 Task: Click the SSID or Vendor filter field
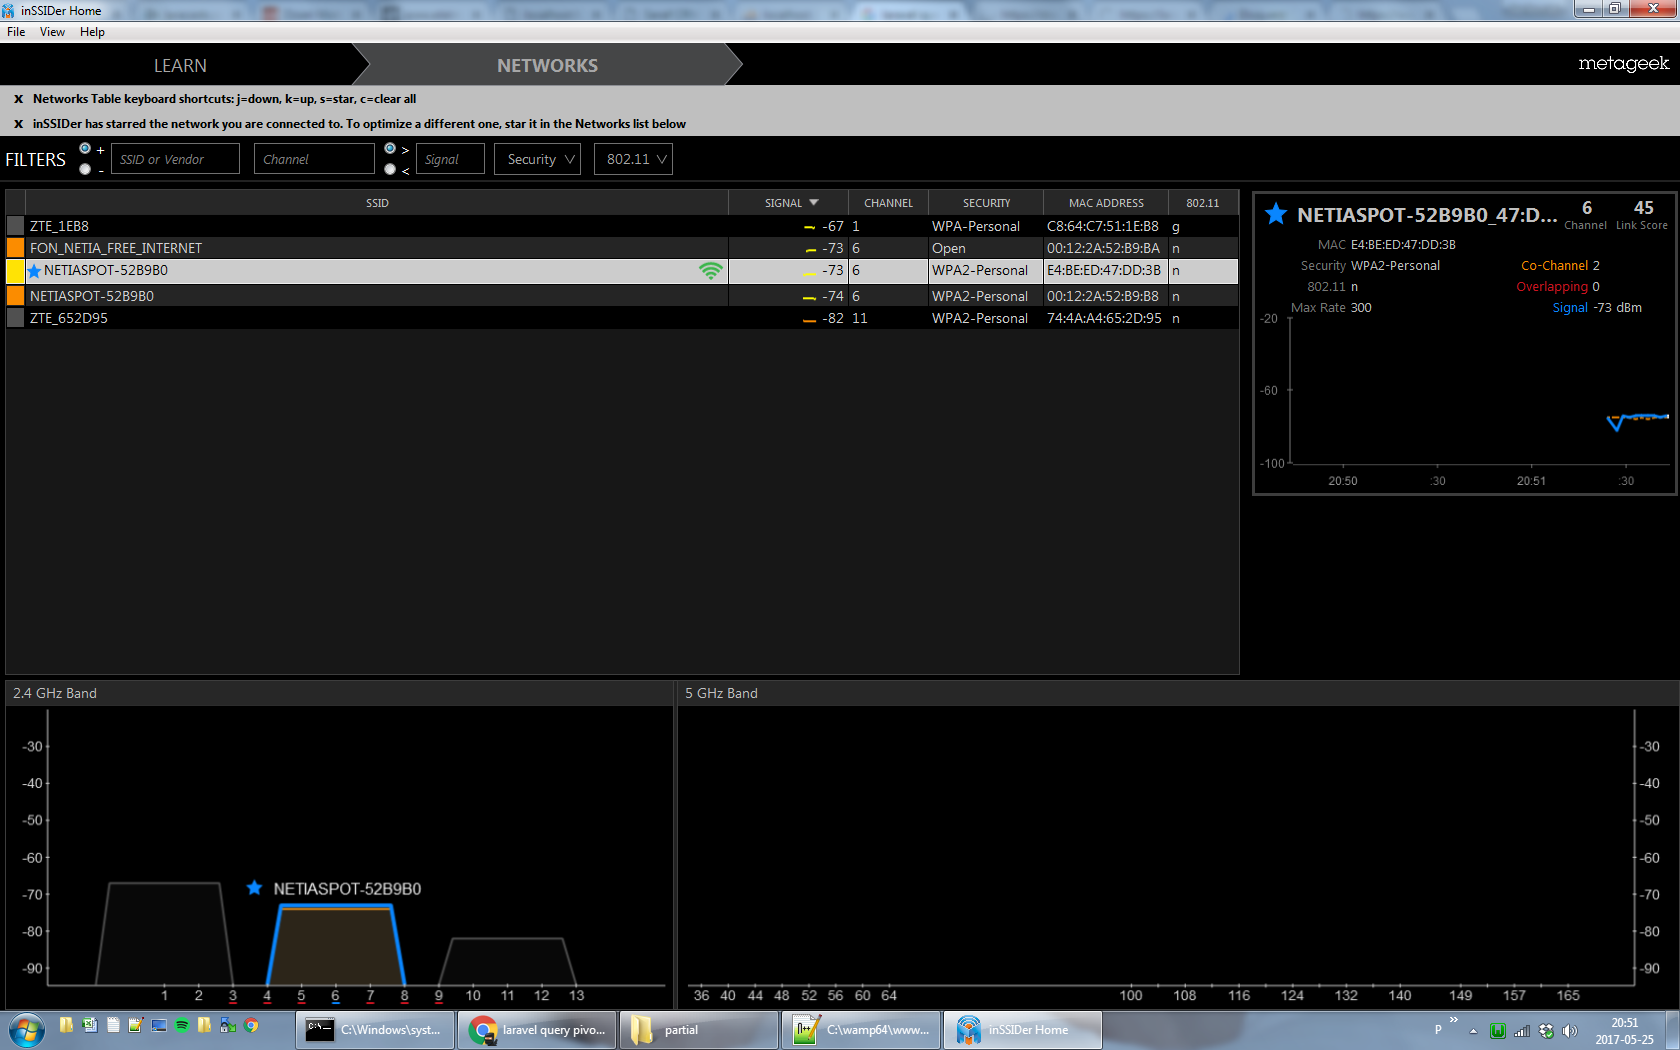click(x=175, y=159)
